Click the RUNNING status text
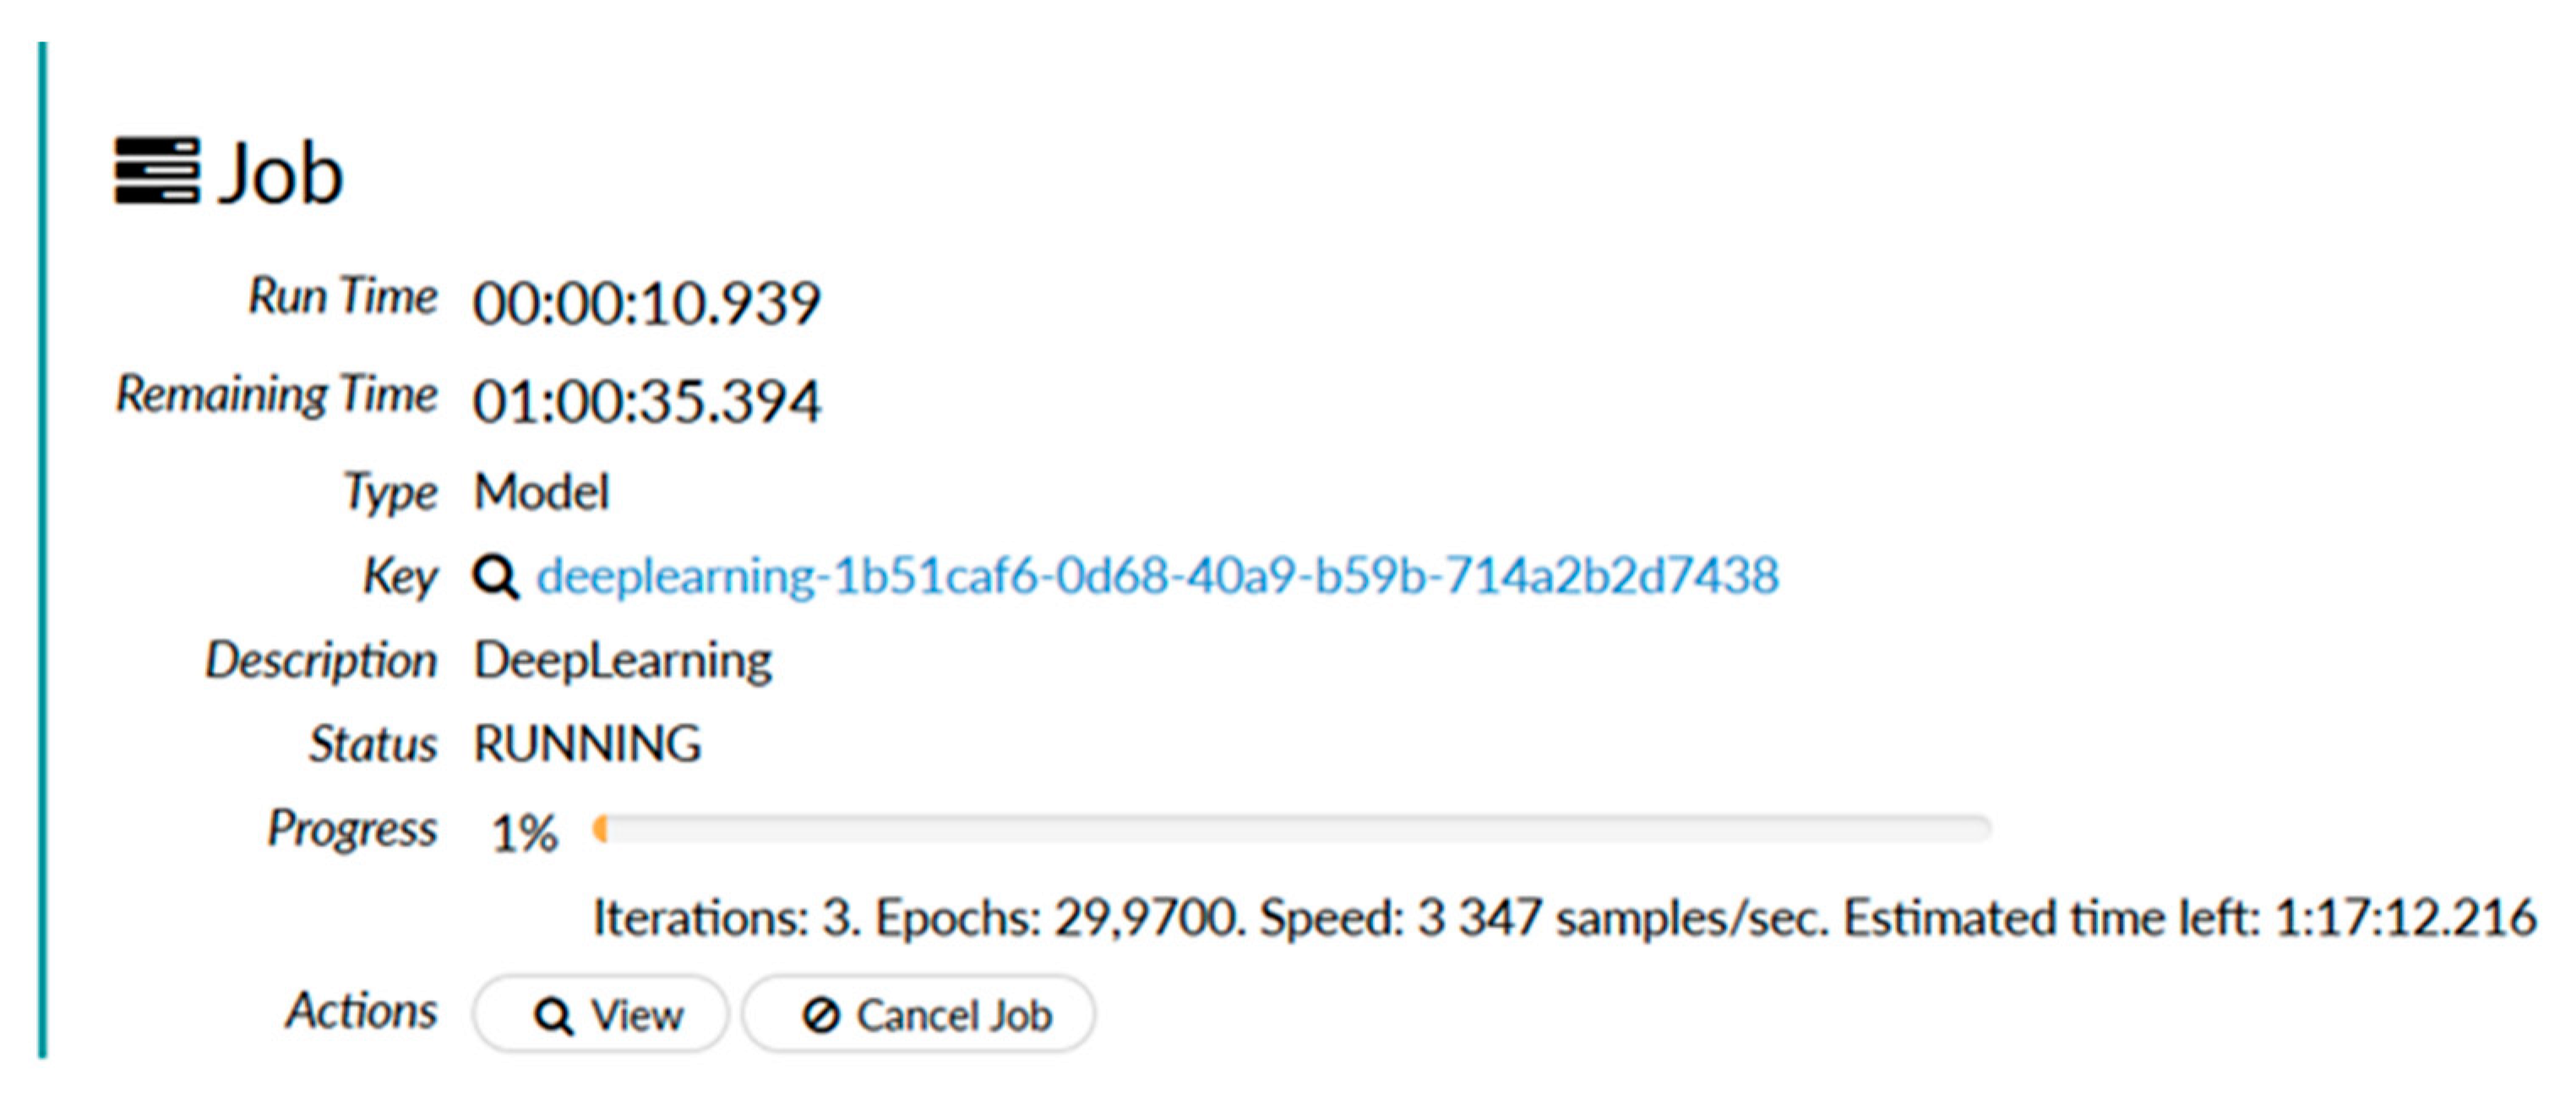This screenshot has height=1103, width=2576. click(x=587, y=744)
